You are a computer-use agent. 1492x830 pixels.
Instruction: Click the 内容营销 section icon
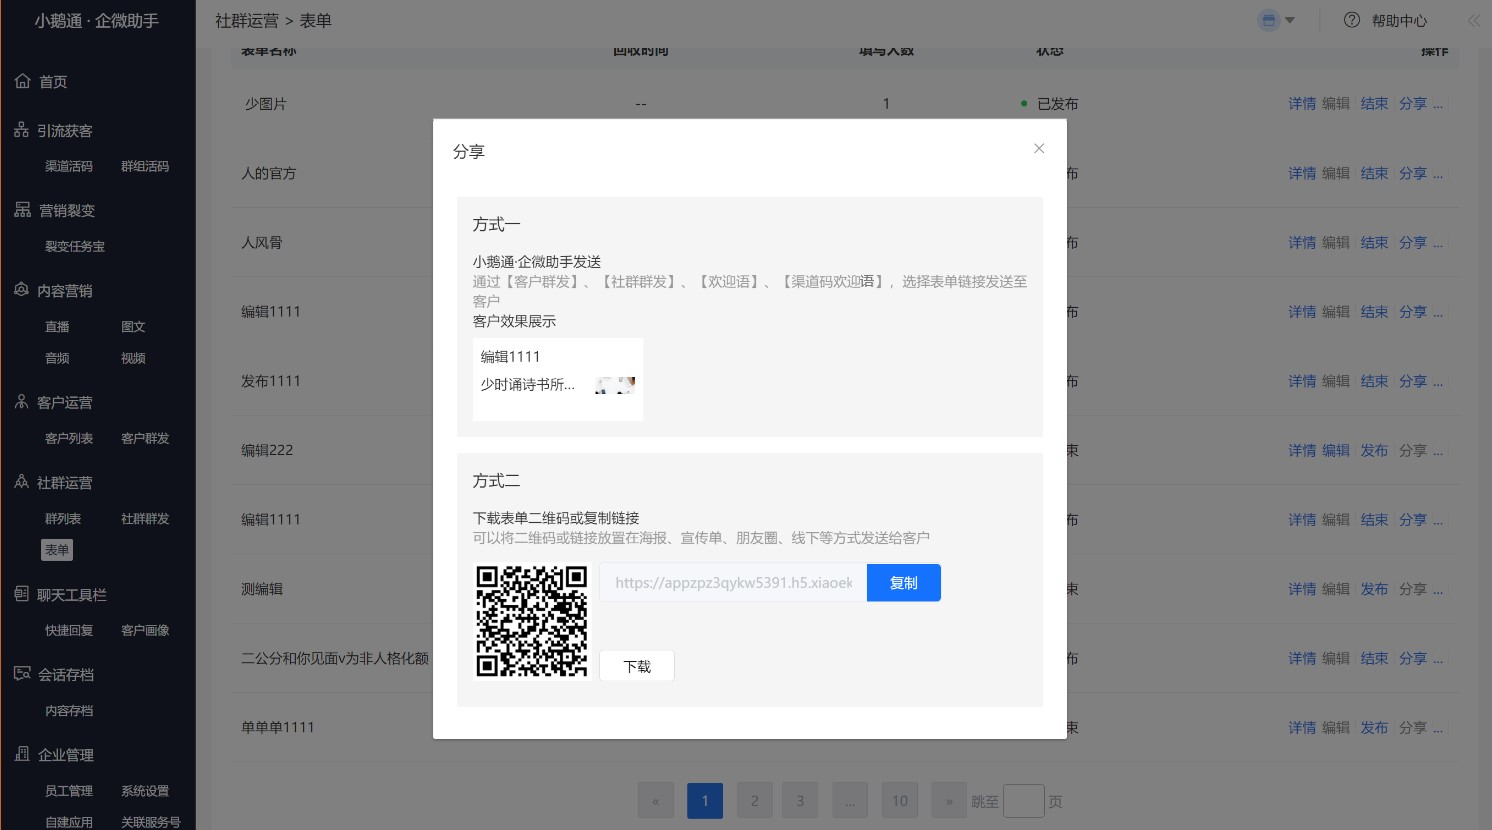[22, 290]
